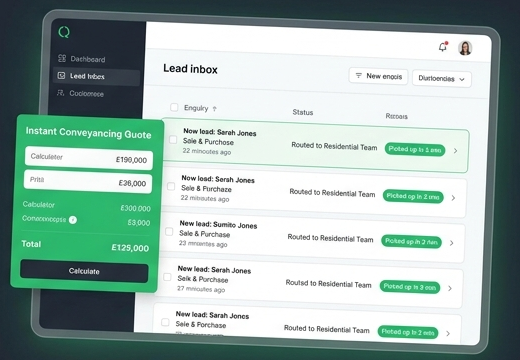Click the Calculate button
The image size is (520, 360).
(84, 271)
